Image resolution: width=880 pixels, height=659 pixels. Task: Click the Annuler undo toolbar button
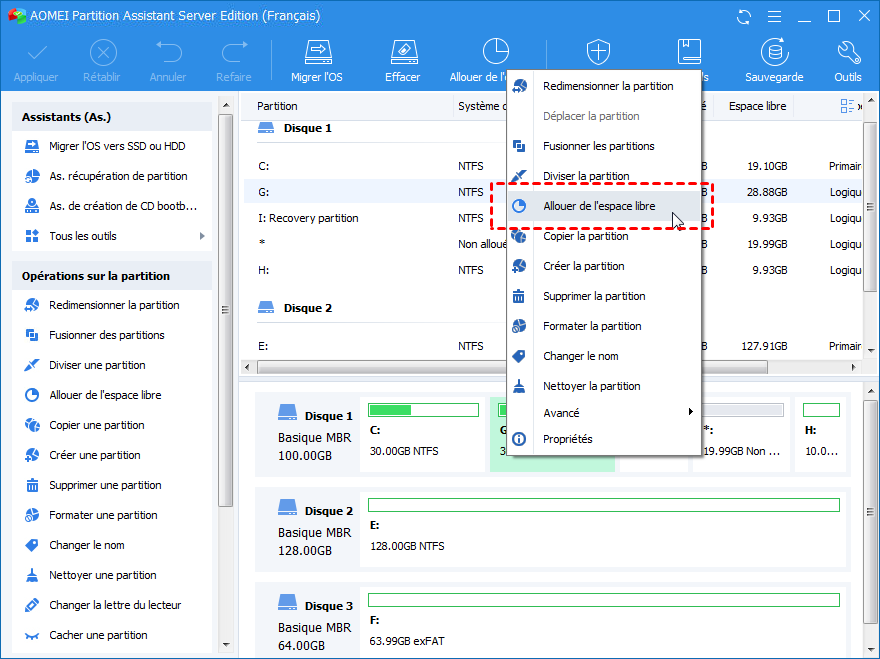(168, 61)
